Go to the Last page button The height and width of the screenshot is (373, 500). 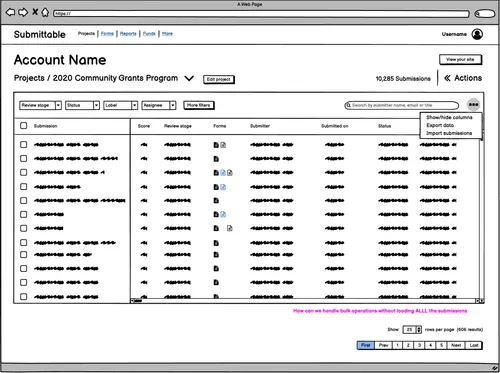474,345
